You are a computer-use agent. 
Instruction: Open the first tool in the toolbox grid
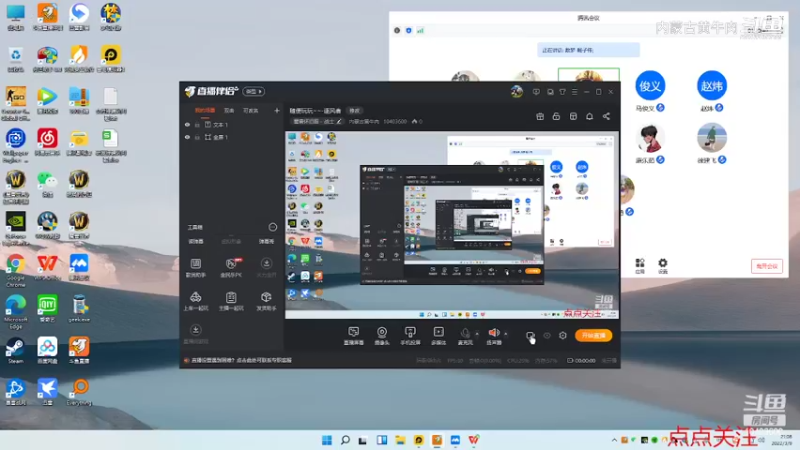195,267
